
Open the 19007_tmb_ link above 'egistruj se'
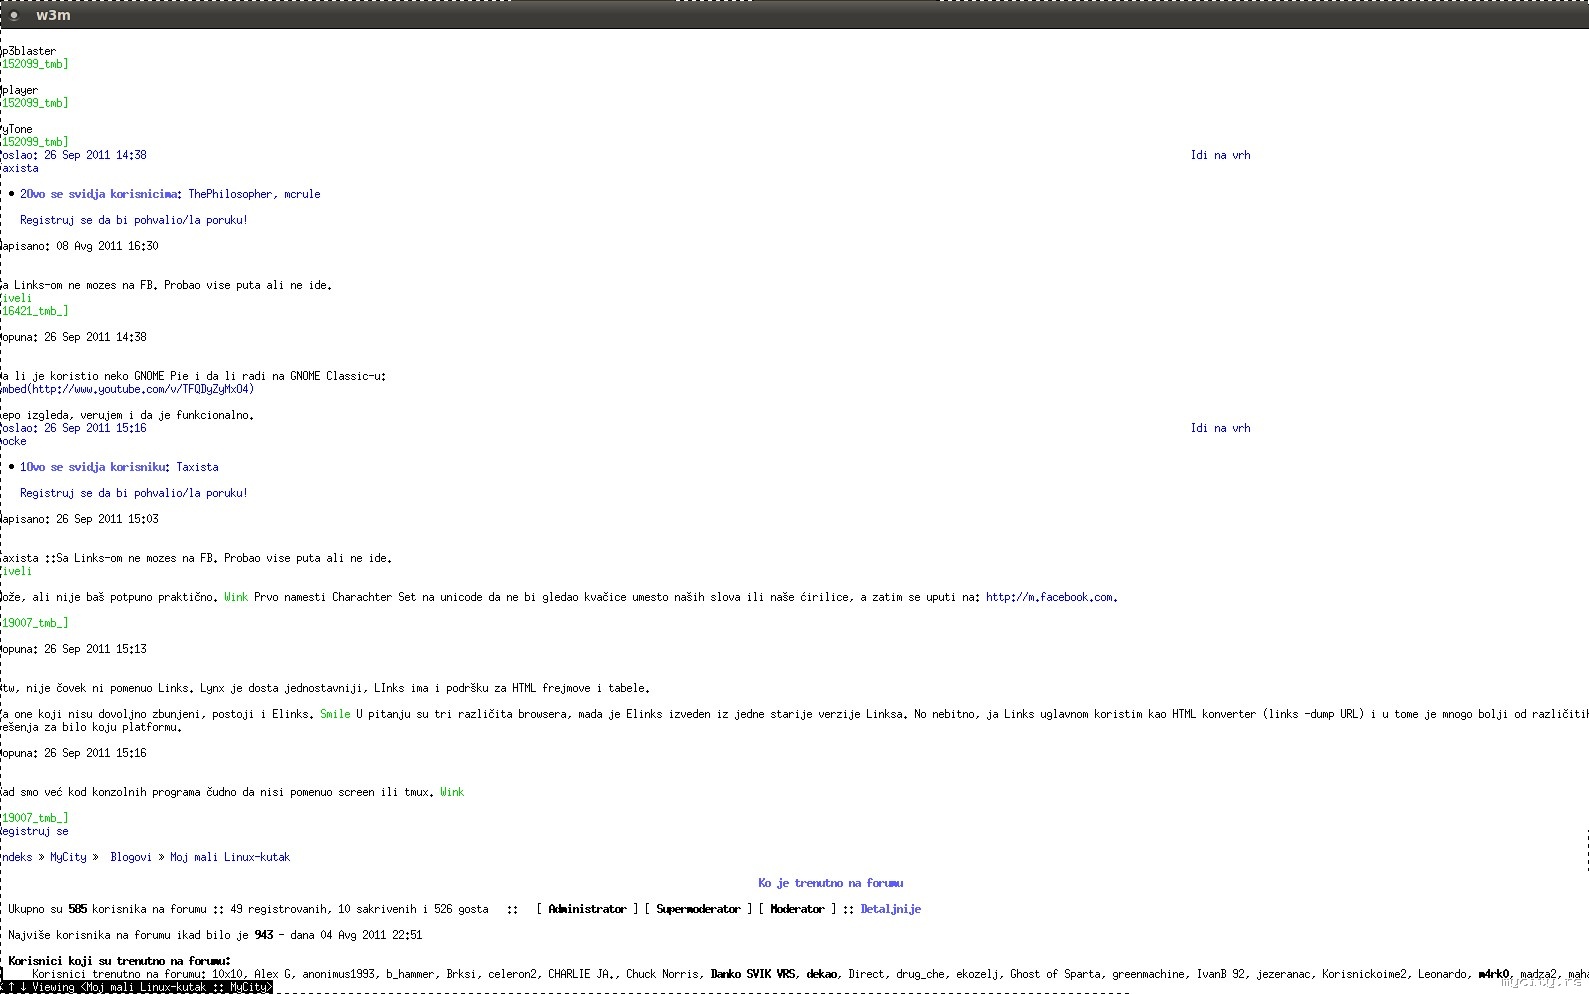[x=35, y=818]
